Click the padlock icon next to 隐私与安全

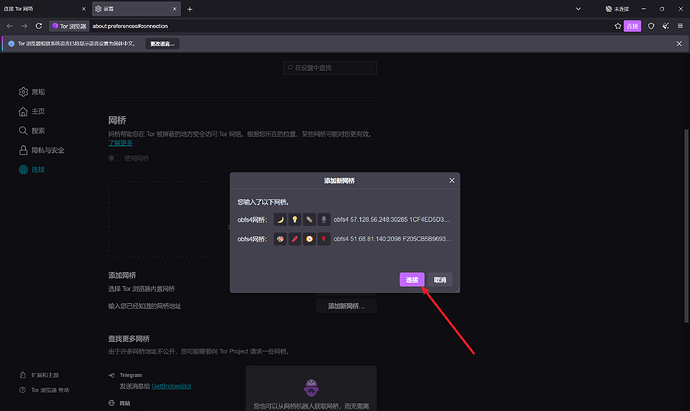(x=23, y=150)
